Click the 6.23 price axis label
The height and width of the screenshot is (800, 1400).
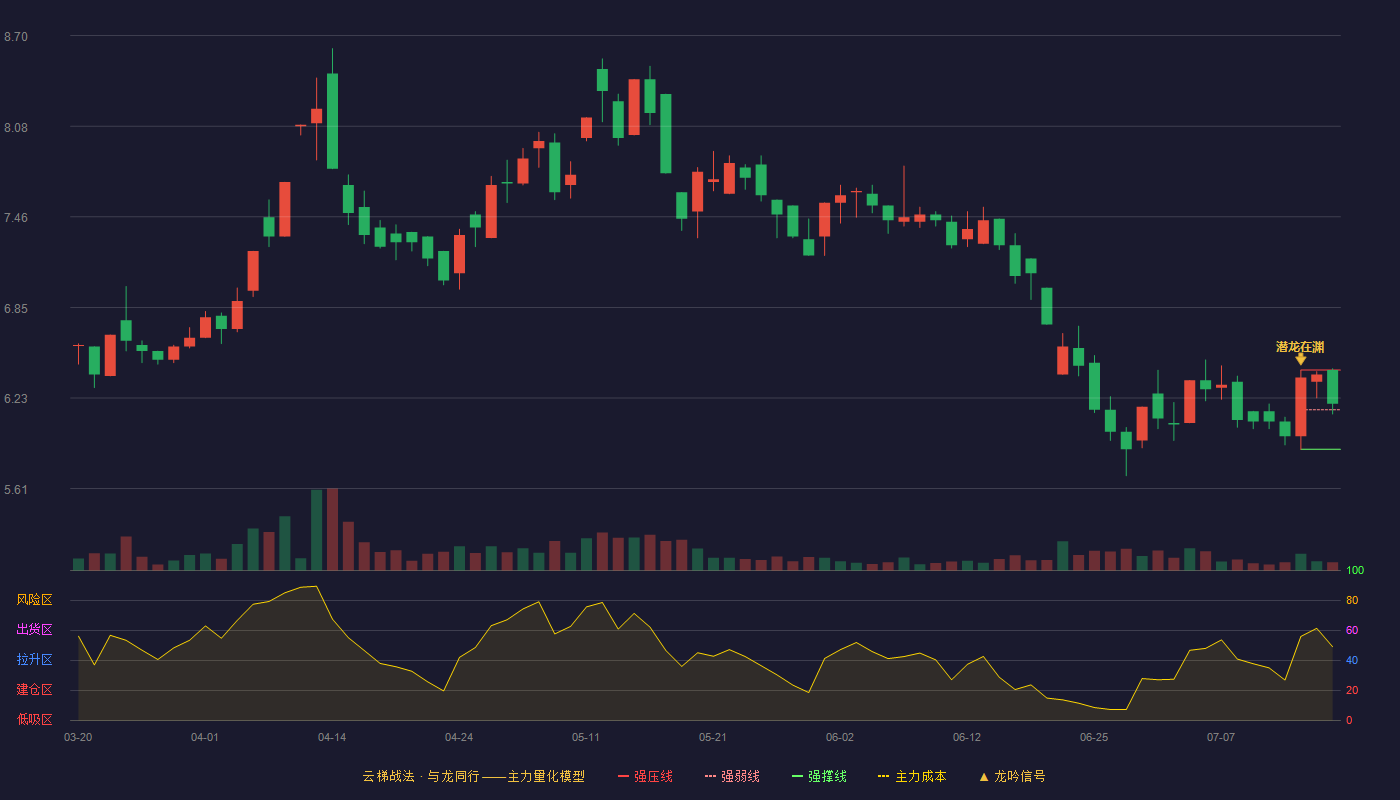coord(16,399)
